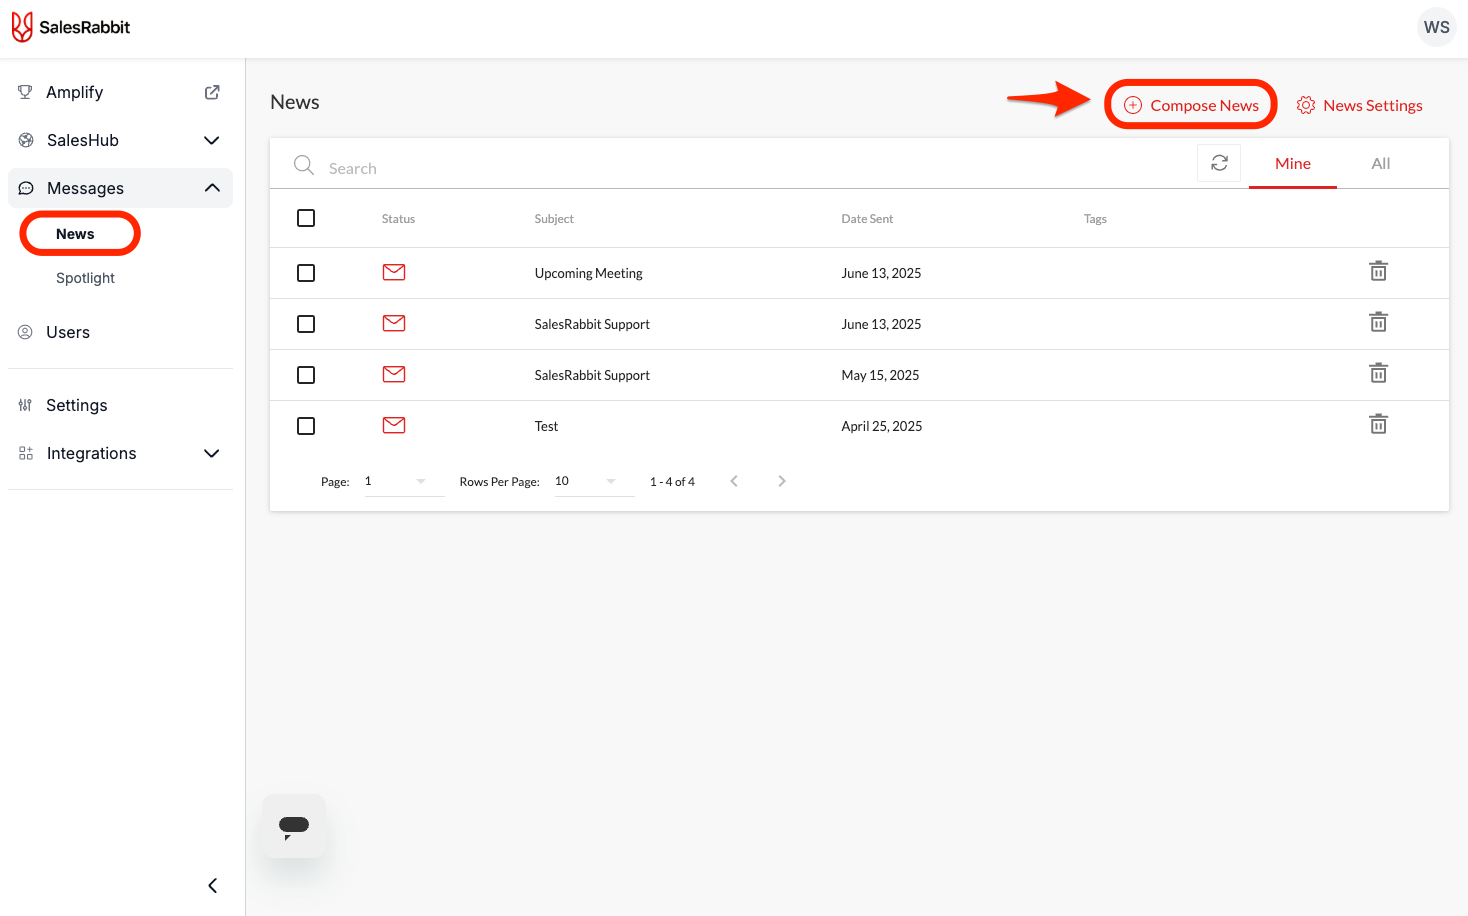This screenshot has height=916, width=1468.
Task: Sort by the Subject column header
Action: pos(554,219)
